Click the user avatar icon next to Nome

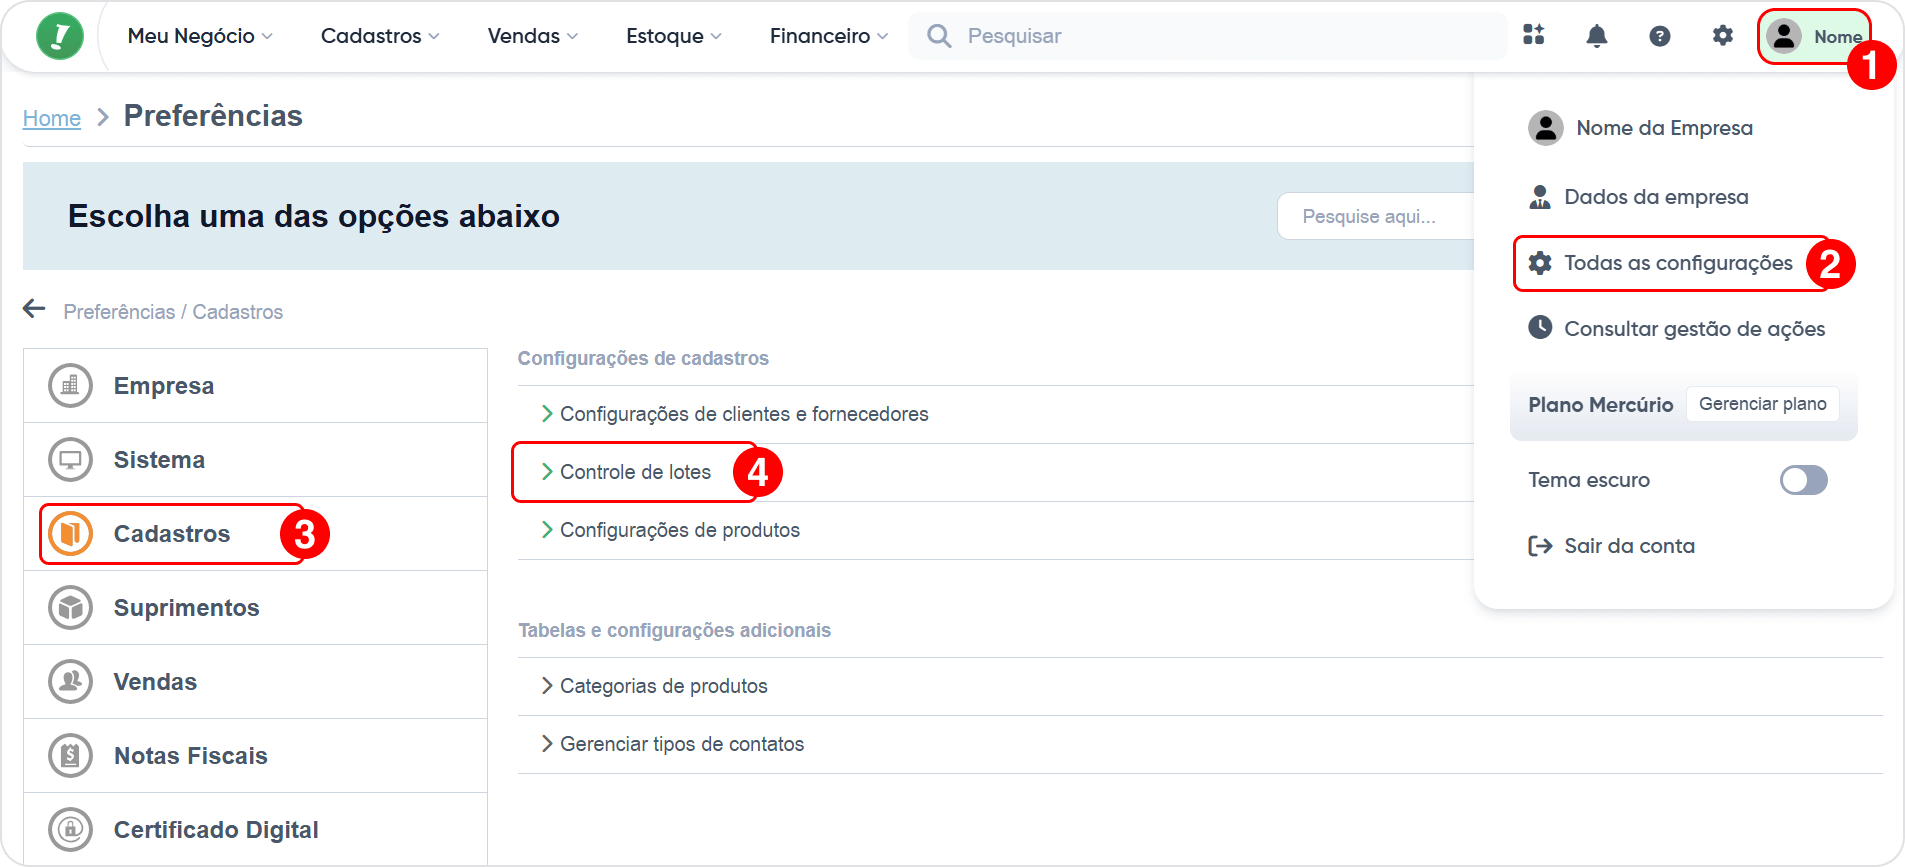pos(1784,36)
